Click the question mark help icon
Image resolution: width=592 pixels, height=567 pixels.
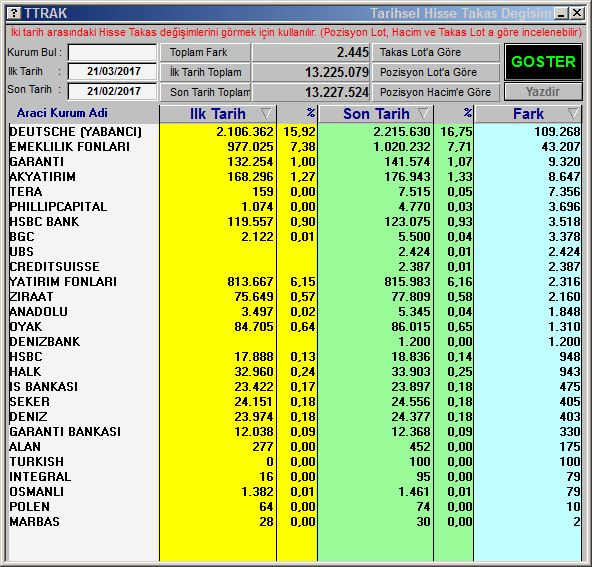click(x=14, y=13)
